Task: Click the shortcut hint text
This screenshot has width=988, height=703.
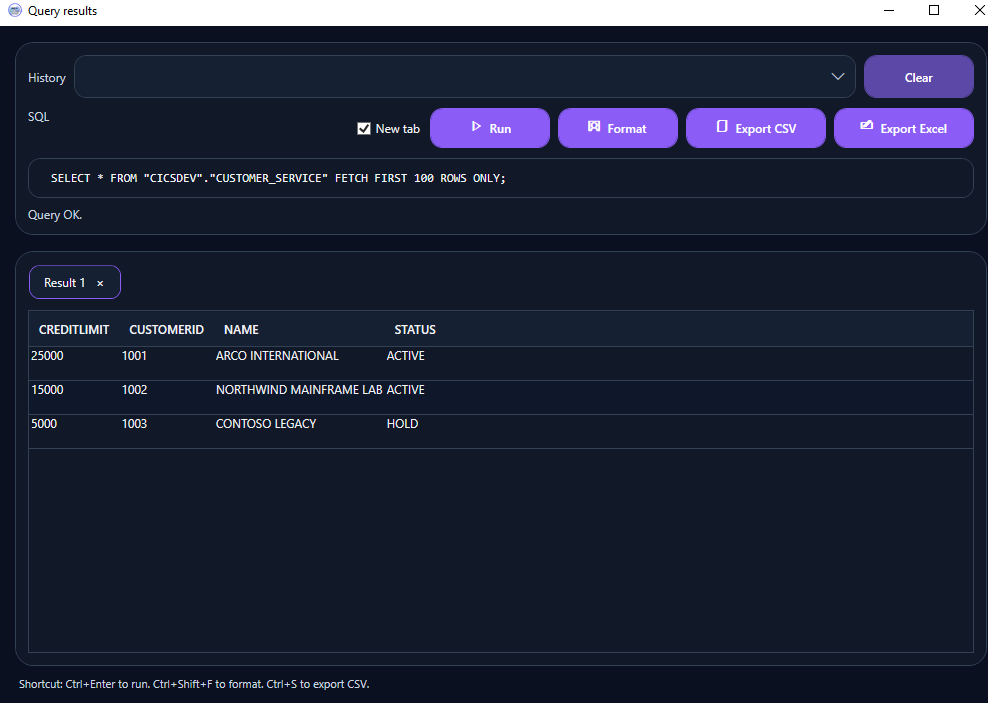Action: (x=194, y=684)
